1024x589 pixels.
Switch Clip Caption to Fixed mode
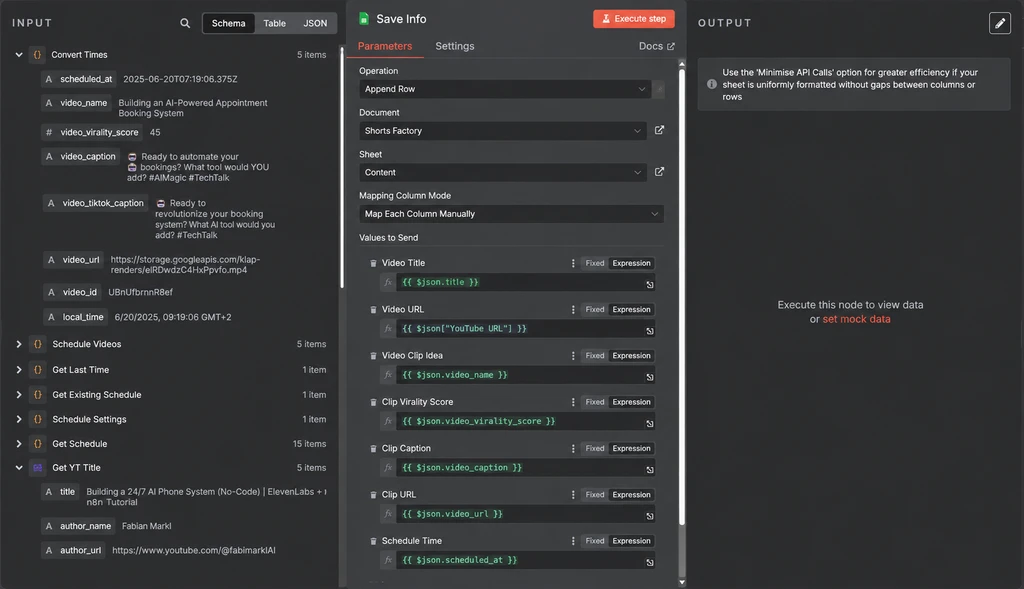coord(594,449)
